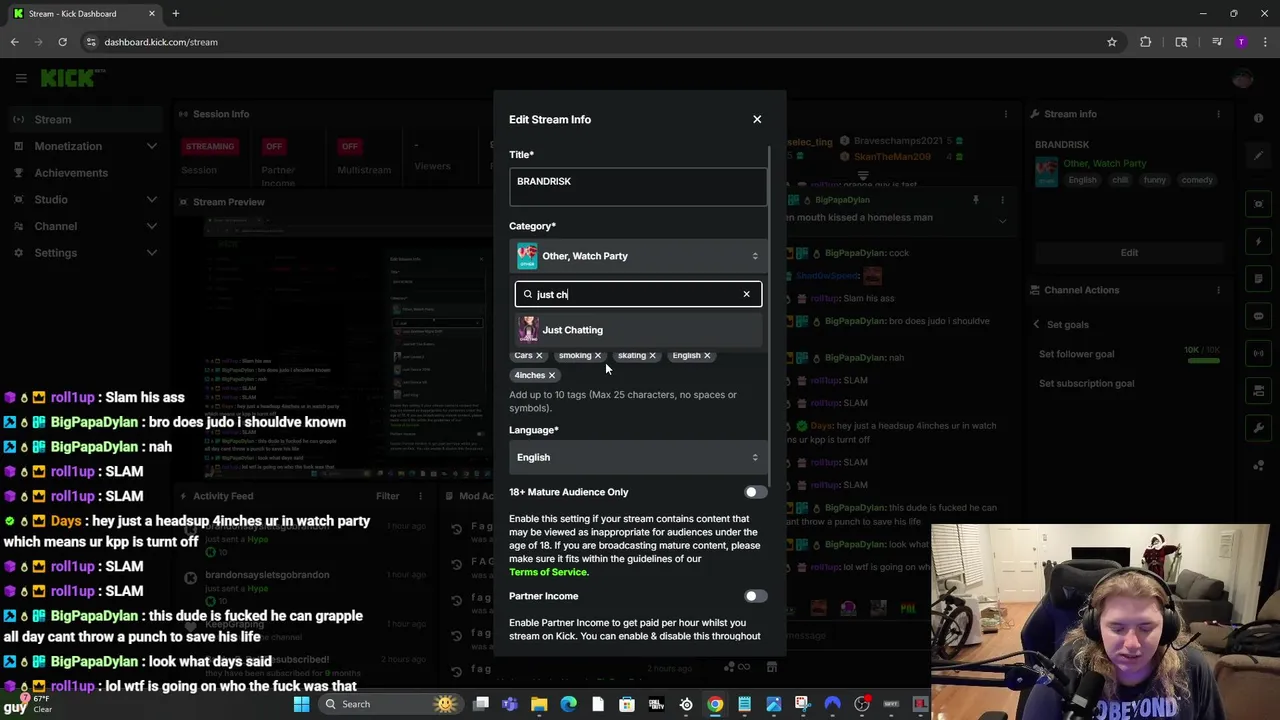Toggle the Partner Income switch
This screenshot has height=720, width=1280.
pos(756,596)
